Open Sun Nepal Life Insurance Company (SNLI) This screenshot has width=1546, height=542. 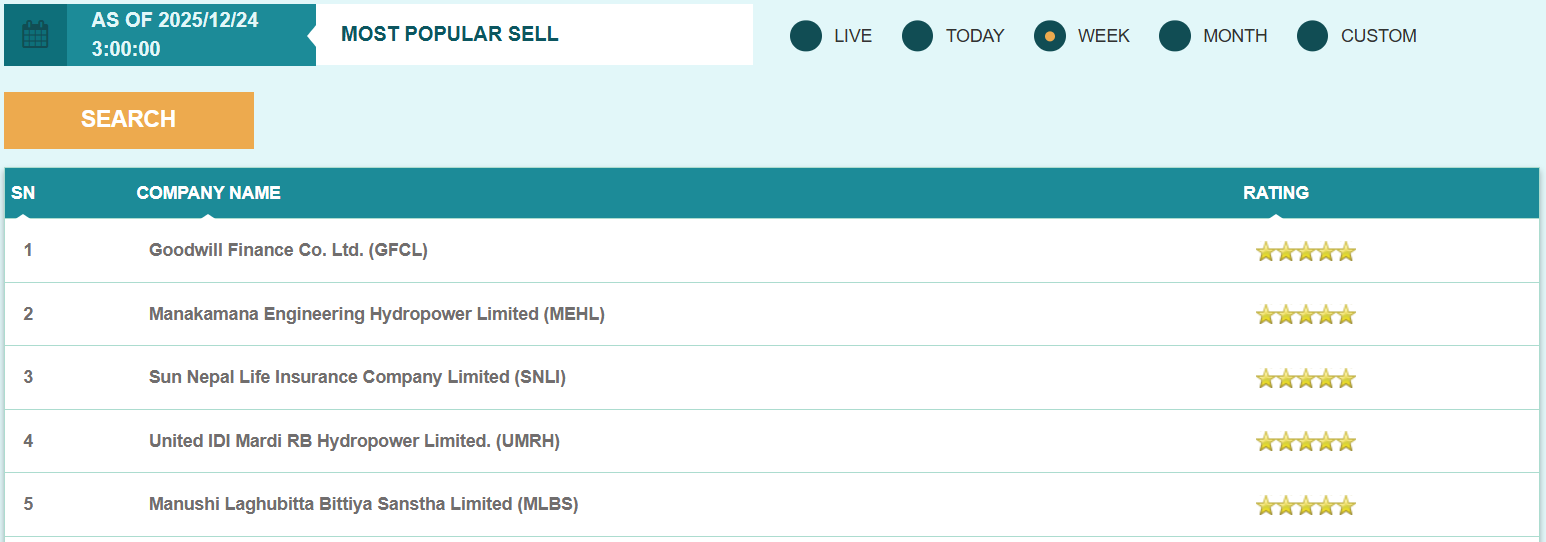[x=357, y=377]
